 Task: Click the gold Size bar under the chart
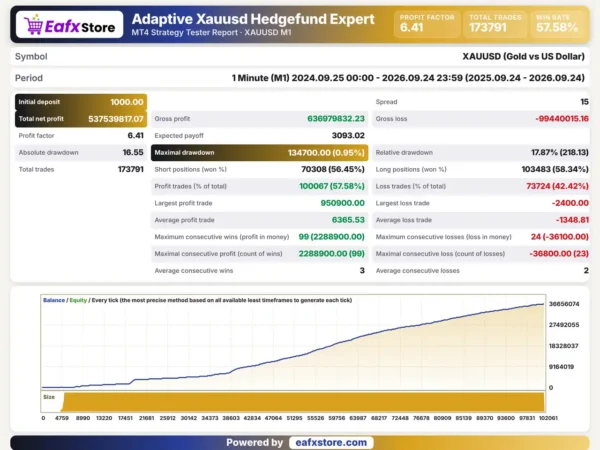(302, 402)
